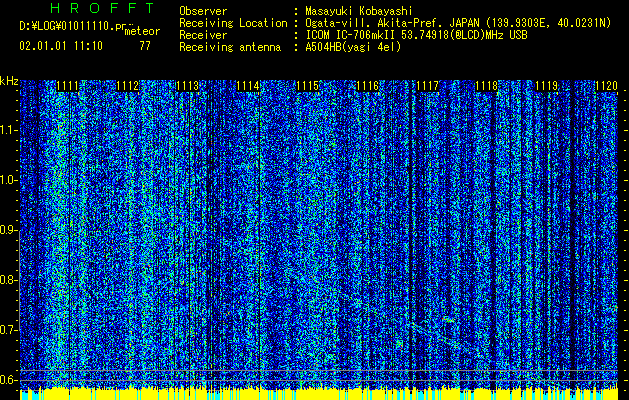
Task: Click the 1116 time marker
Action: (x=368, y=86)
